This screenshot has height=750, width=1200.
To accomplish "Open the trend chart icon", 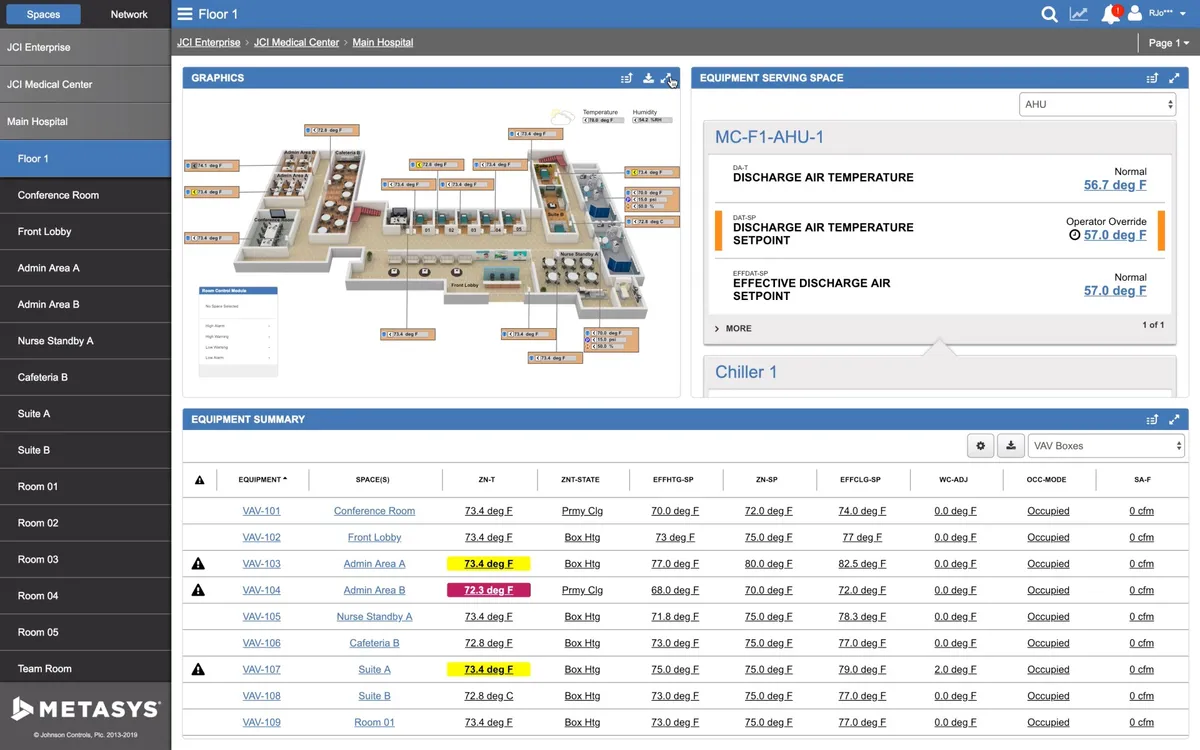I will tap(1079, 14).
